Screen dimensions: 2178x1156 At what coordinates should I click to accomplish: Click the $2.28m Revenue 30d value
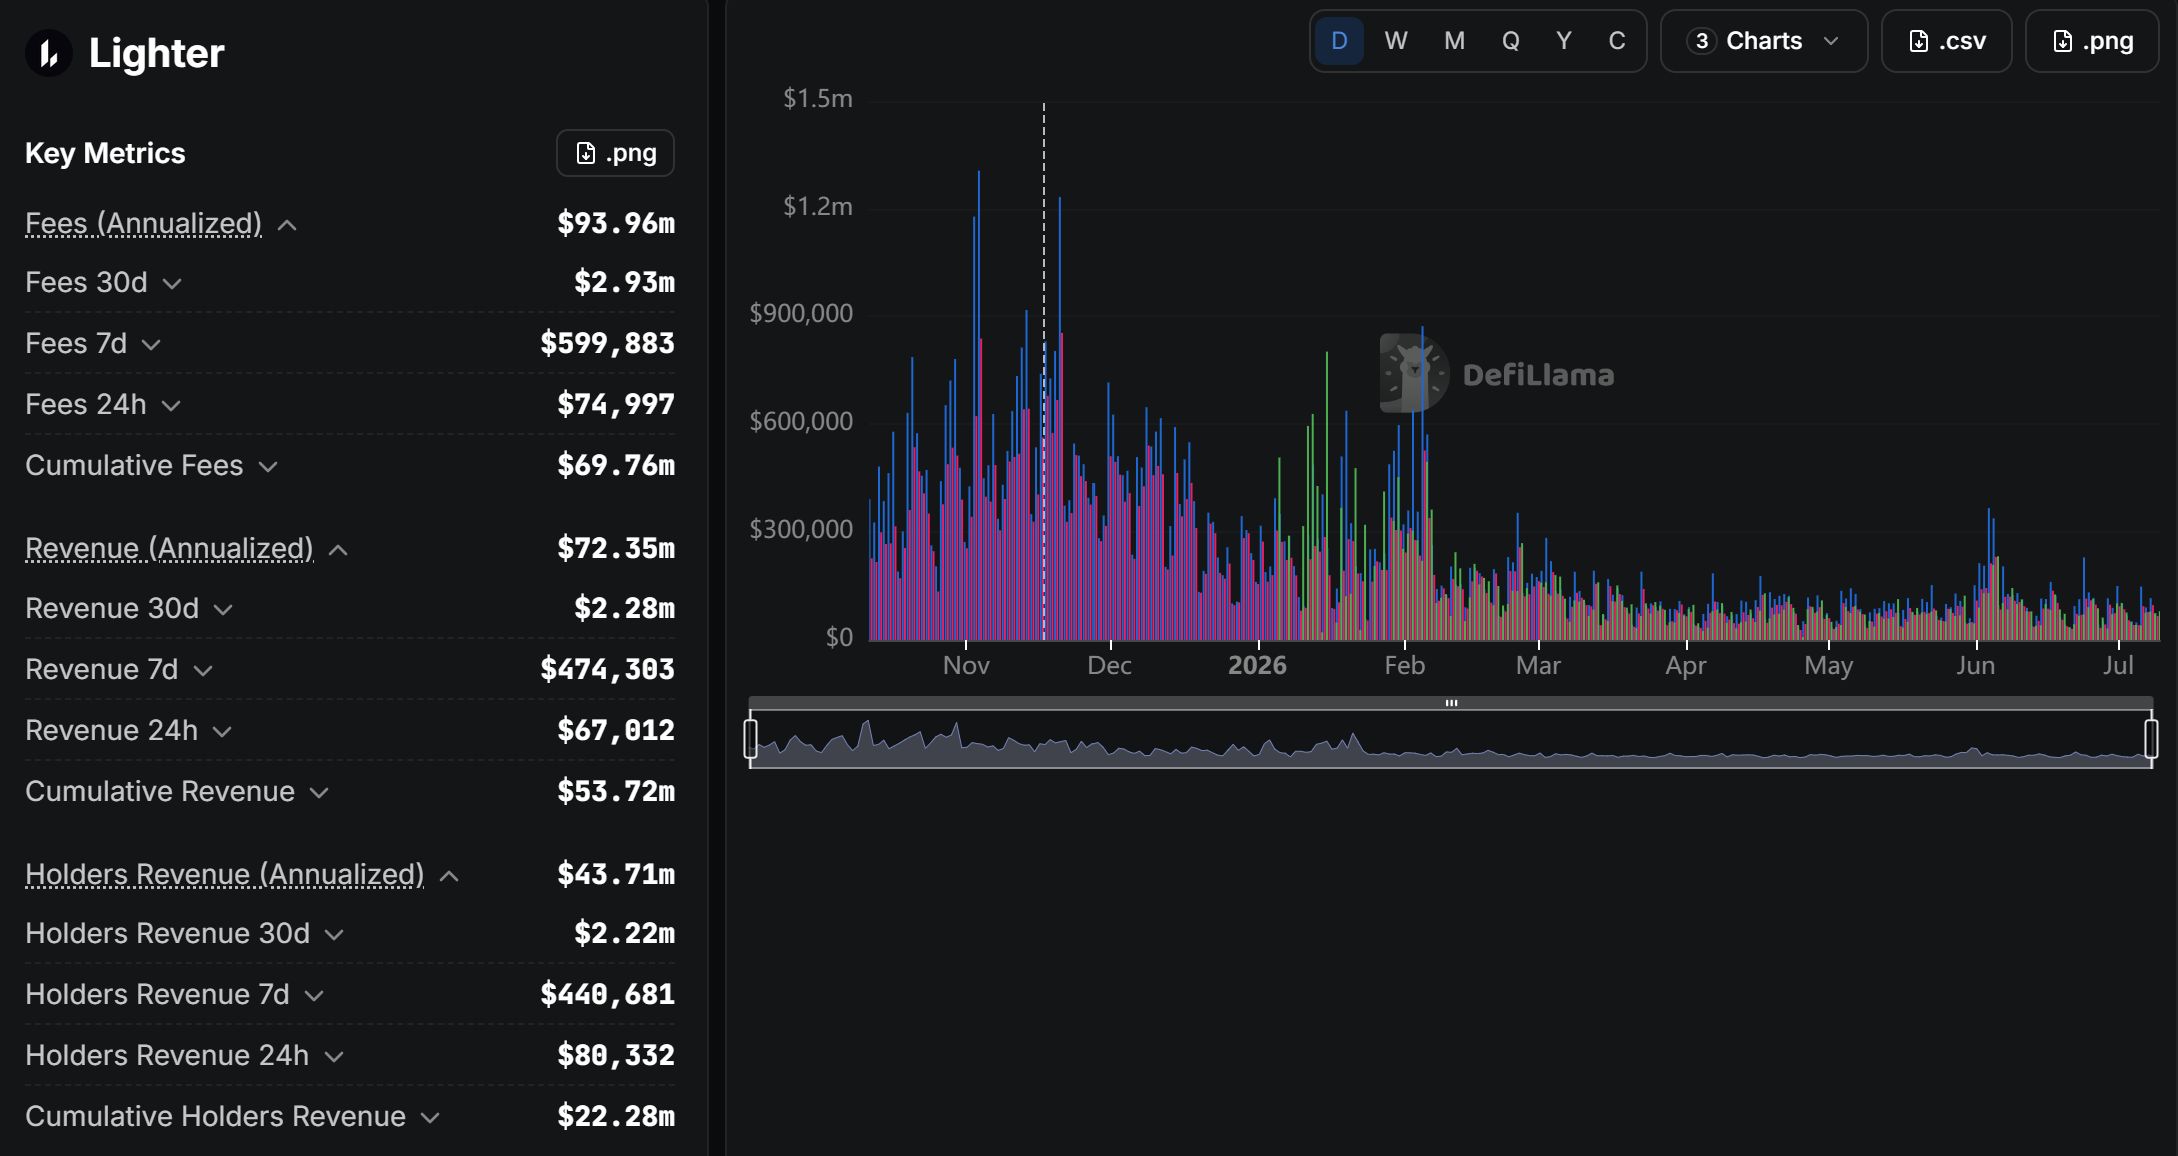(624, 608)
